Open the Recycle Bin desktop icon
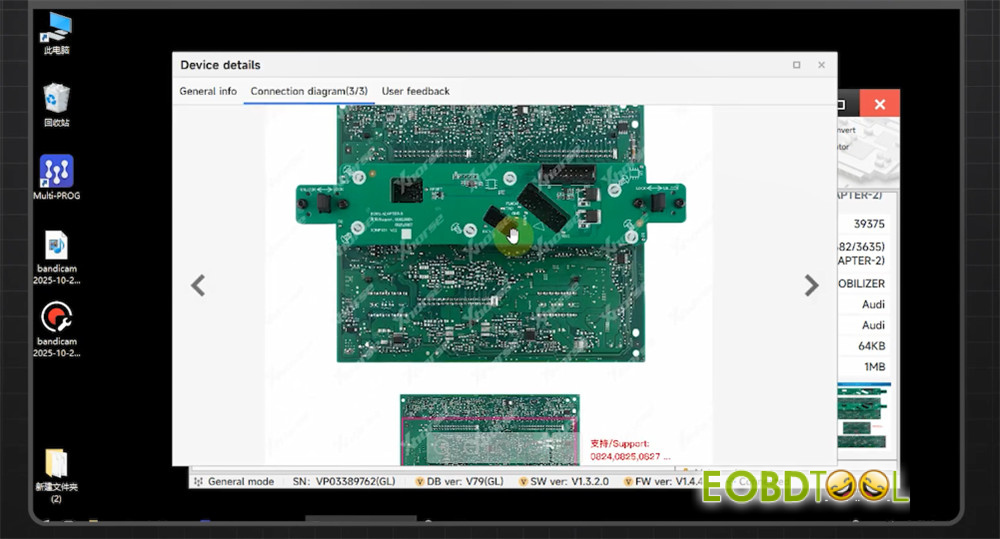The width and height of the screenshot is (1000, 539). click(x=56, y=105)
